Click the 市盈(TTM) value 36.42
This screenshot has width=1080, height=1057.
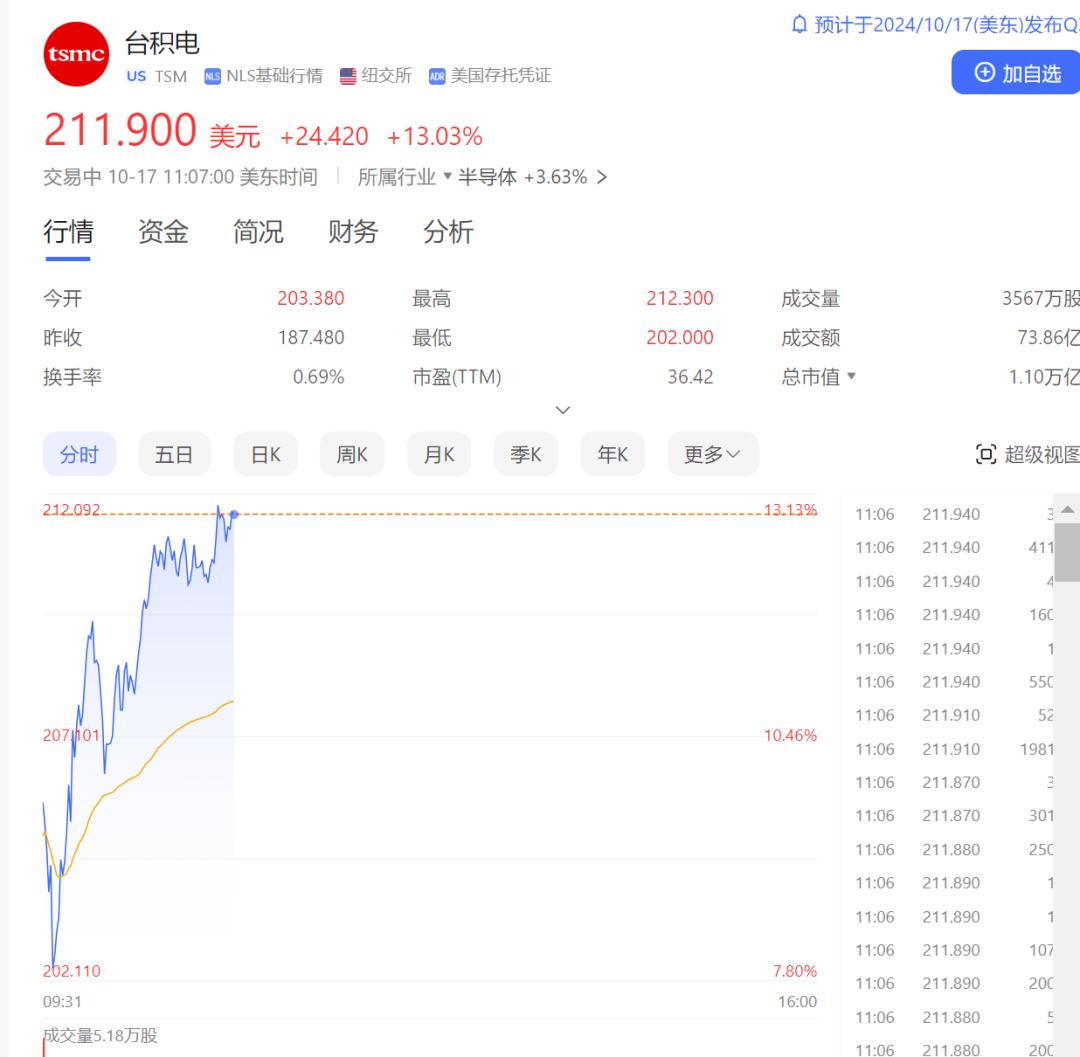690,377
